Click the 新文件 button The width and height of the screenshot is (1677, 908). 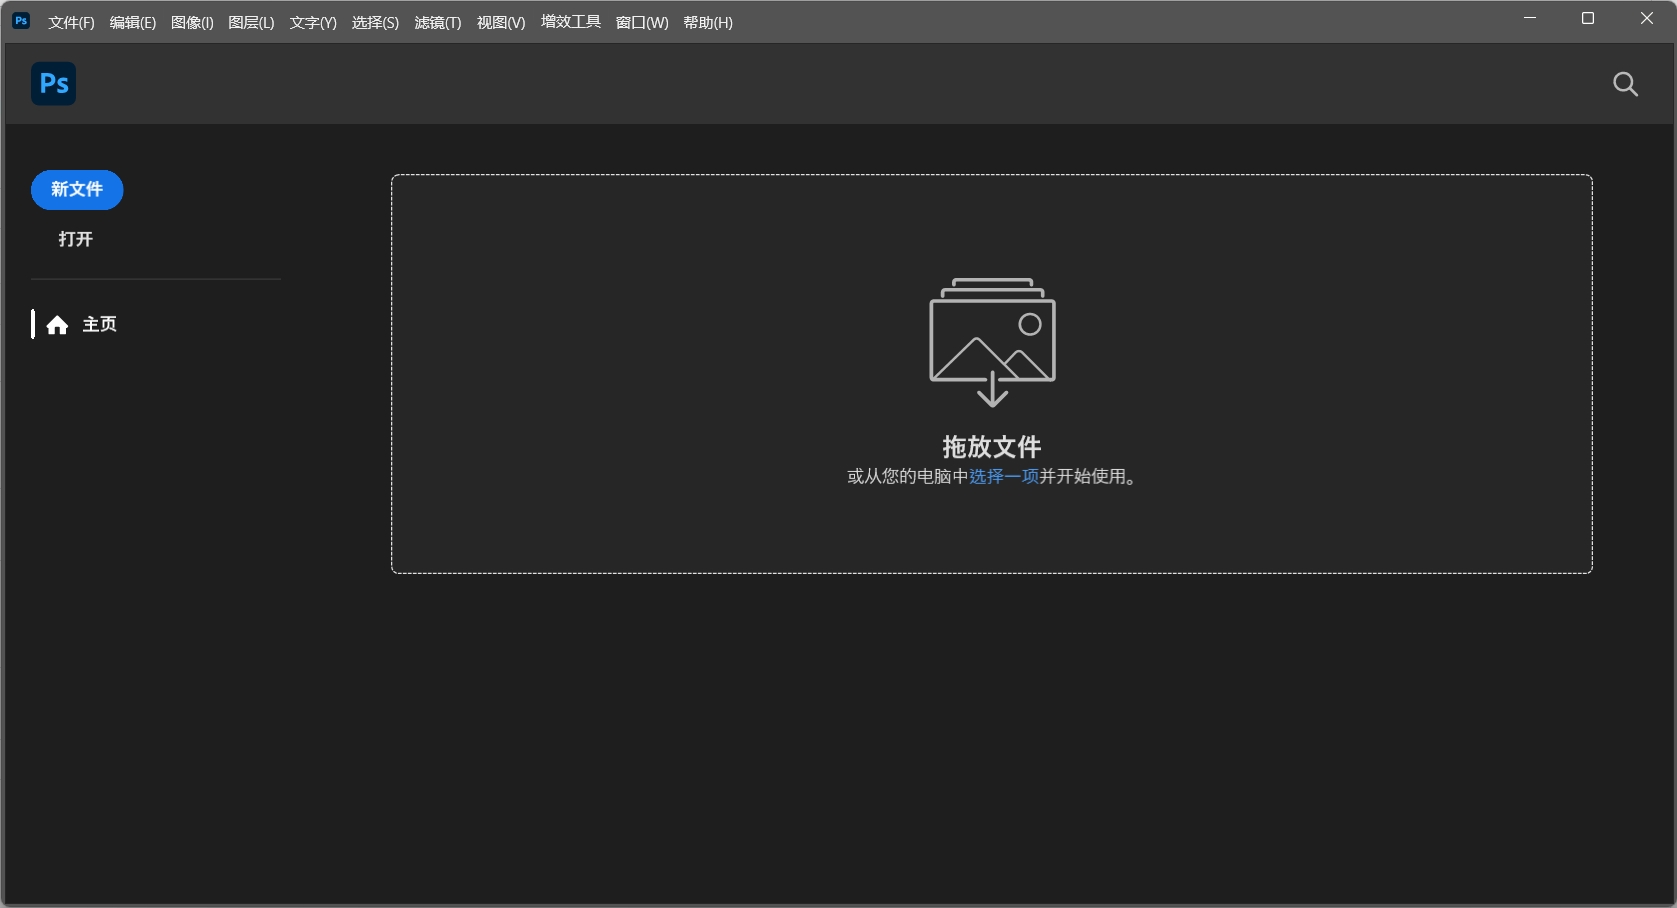tap(77, 190)
